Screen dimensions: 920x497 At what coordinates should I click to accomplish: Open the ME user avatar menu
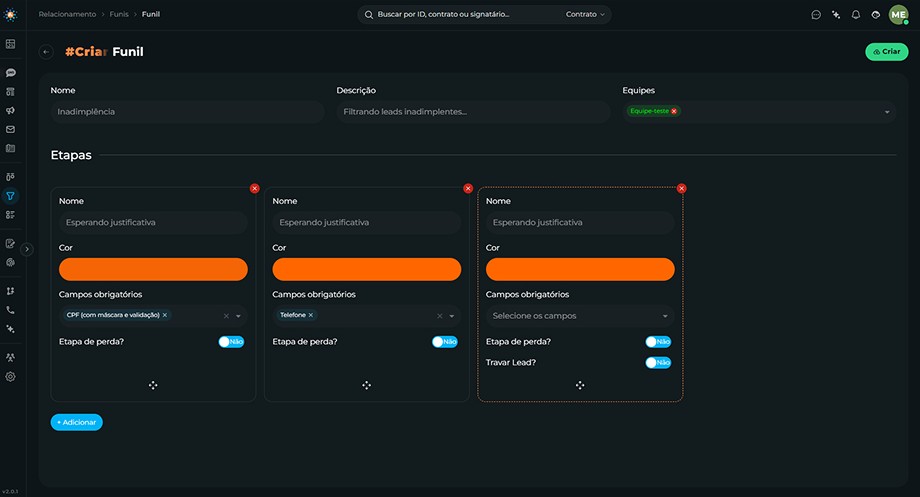coord(898,15)
